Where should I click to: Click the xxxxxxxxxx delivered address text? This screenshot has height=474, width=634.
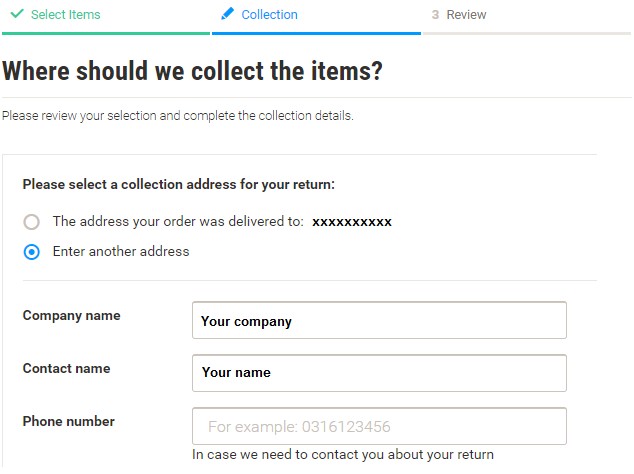coord(352,222)
